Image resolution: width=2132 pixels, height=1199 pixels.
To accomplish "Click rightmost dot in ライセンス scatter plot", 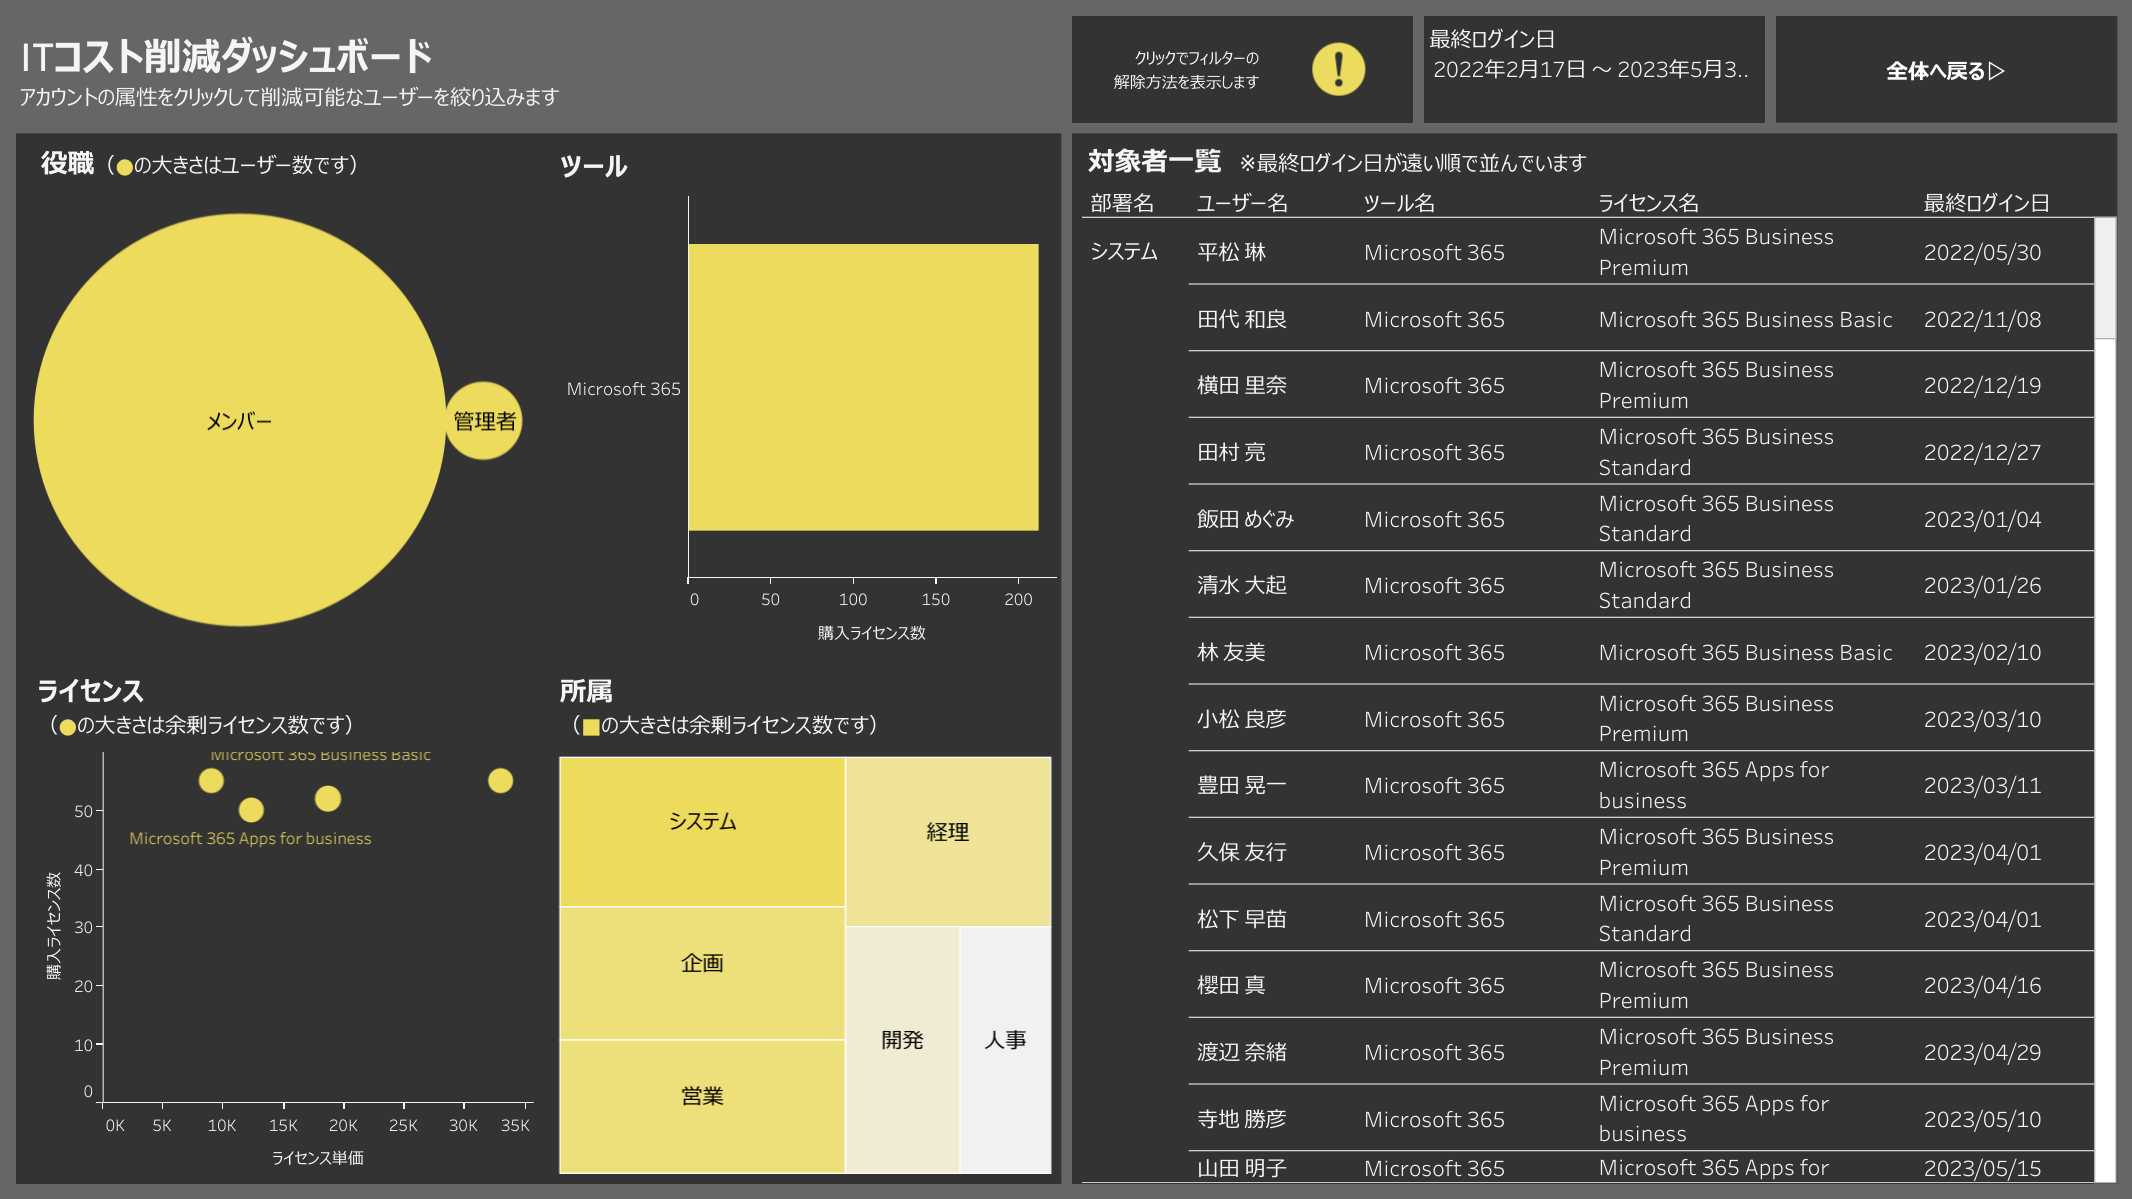I will [500, 781].
